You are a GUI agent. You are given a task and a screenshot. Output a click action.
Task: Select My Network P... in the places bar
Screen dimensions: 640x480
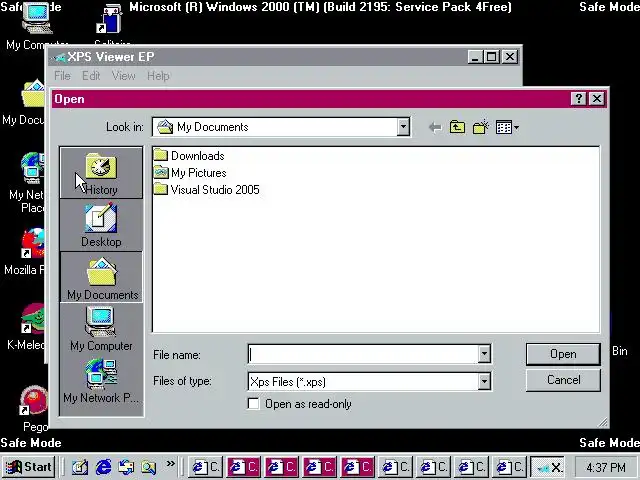click(101, 381)
